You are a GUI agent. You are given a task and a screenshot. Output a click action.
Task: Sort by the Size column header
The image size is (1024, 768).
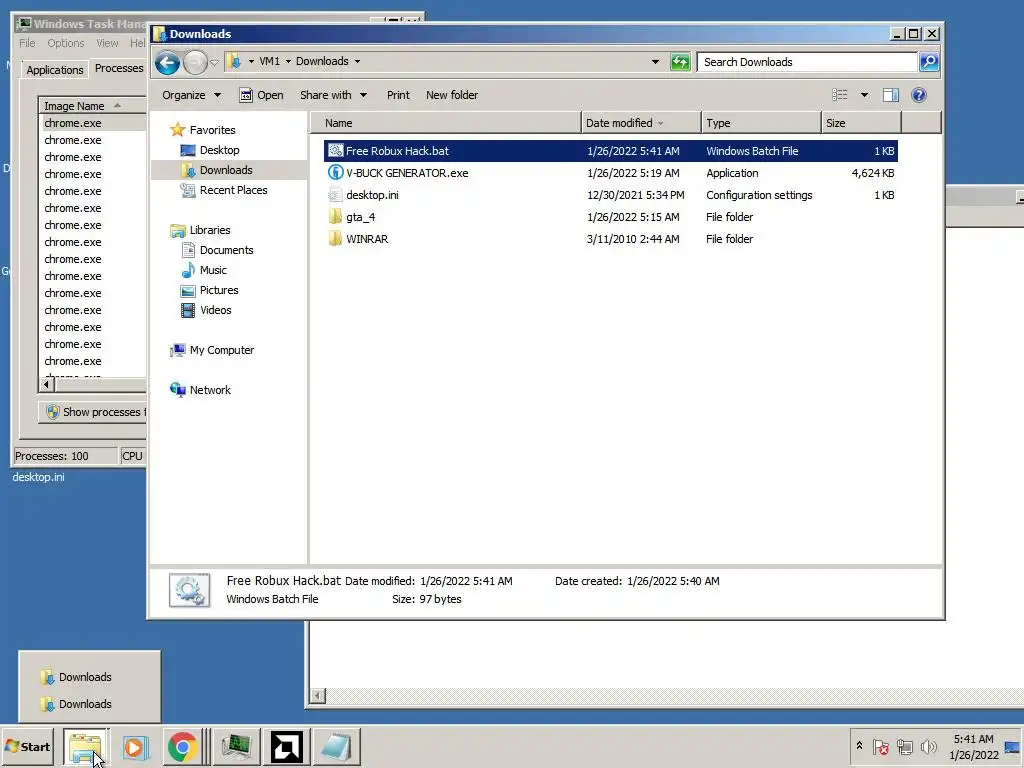pos(861,123)
